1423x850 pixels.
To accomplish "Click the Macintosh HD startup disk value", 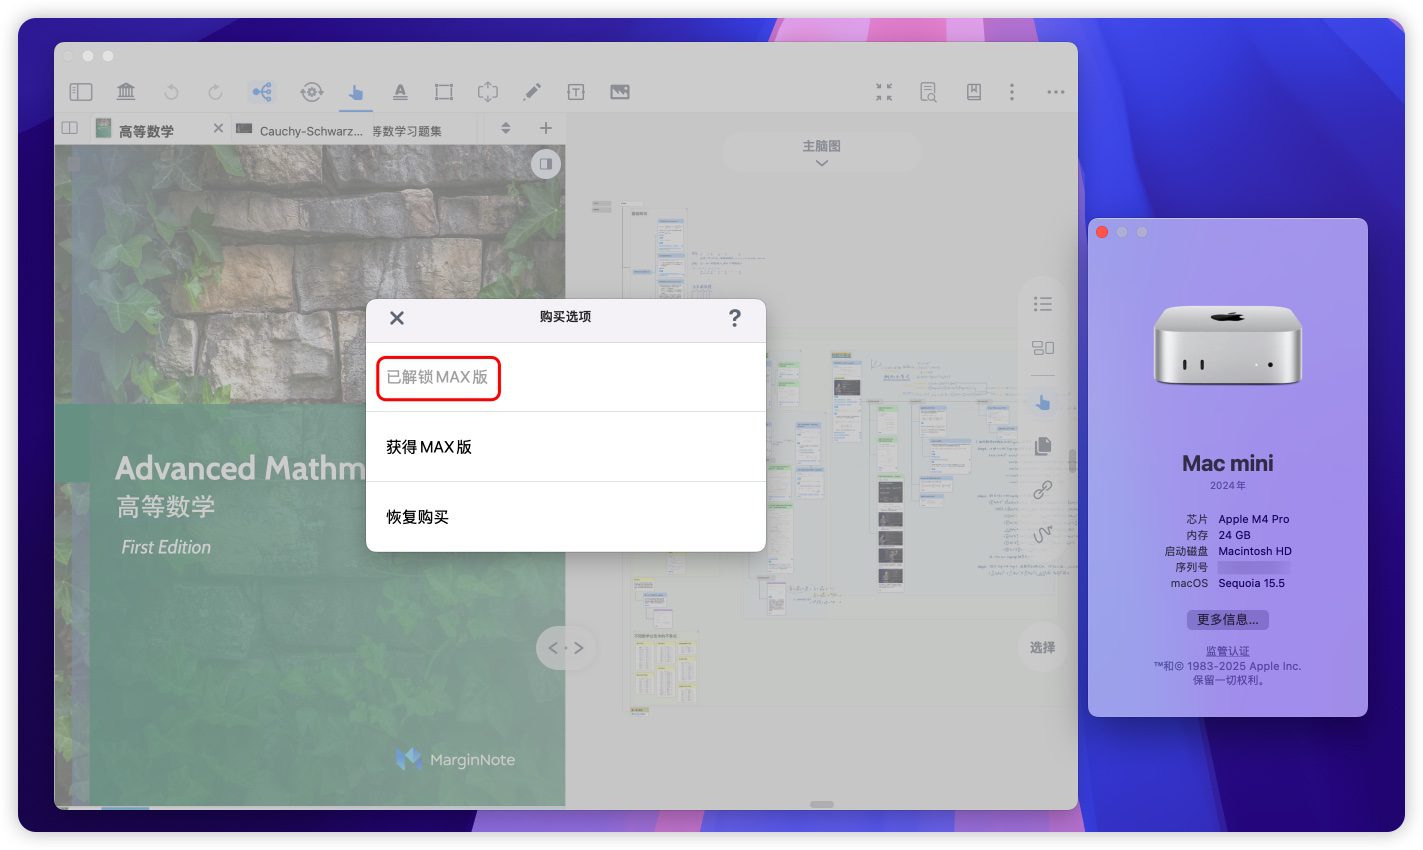I will [1255, 551].
